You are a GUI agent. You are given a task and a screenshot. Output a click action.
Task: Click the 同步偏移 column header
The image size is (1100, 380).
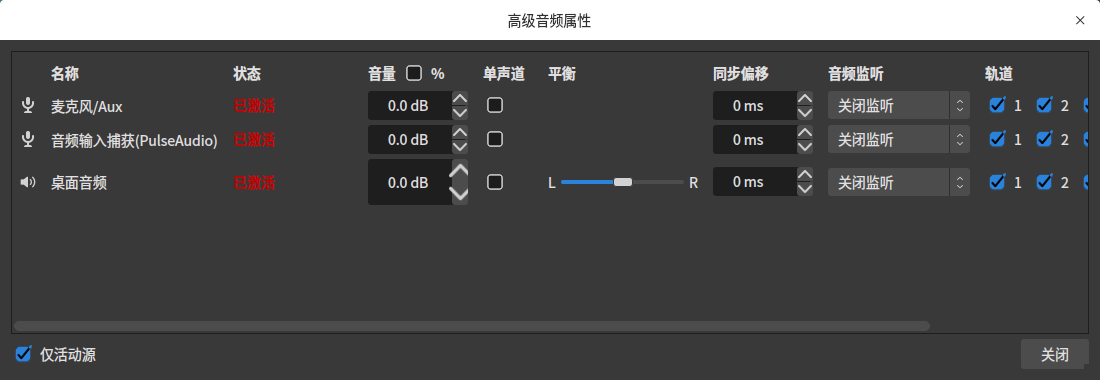(741, 73)
